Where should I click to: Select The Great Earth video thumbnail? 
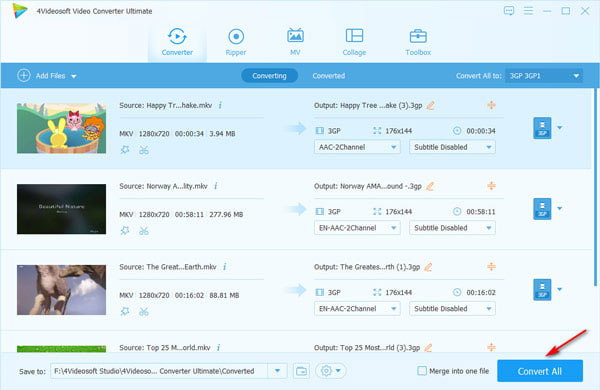61,290
